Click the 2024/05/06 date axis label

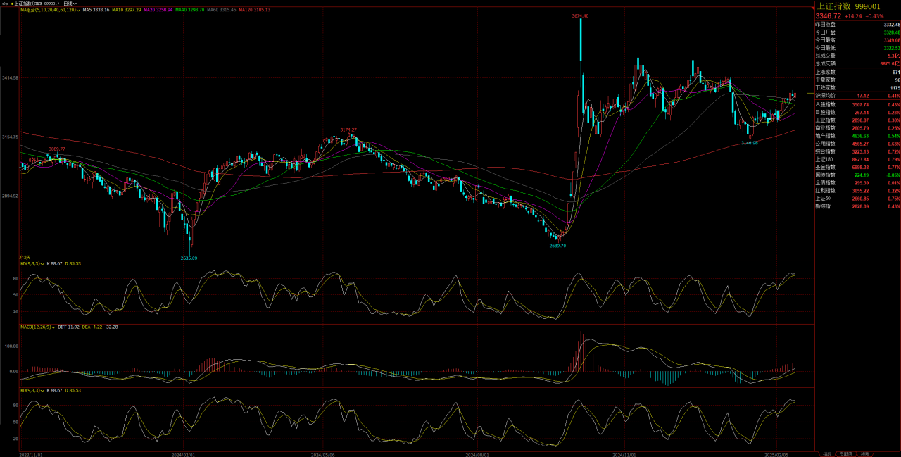click(x=322, y=453)
